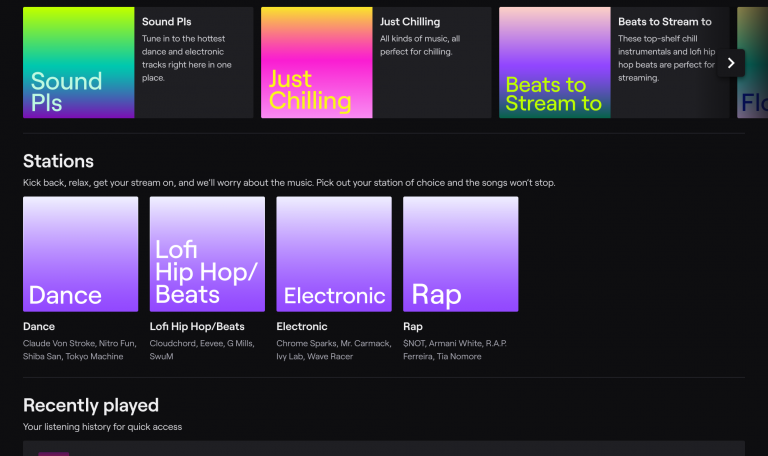Screen dimensions: 768x456
Task: Select the Beats to Stream to cover
Action: tap(555, 62)
